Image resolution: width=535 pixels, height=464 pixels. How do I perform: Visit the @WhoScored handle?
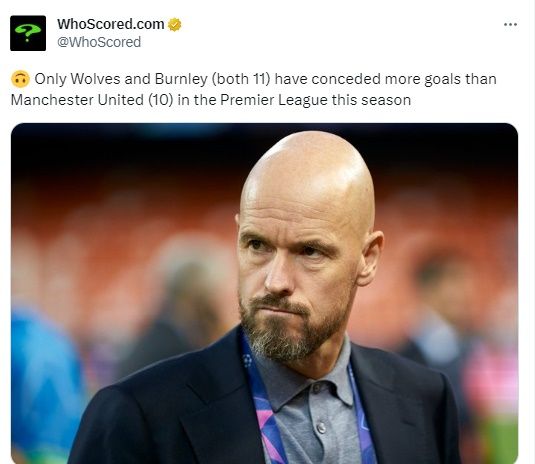coord(99,42)
